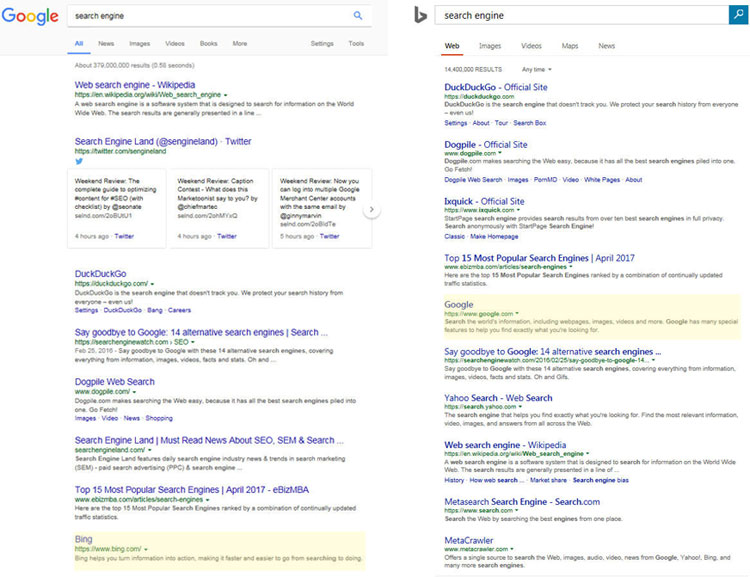
Task: Expand the arrow beside duckduckgo.com URL on Google
Action: 152,284
